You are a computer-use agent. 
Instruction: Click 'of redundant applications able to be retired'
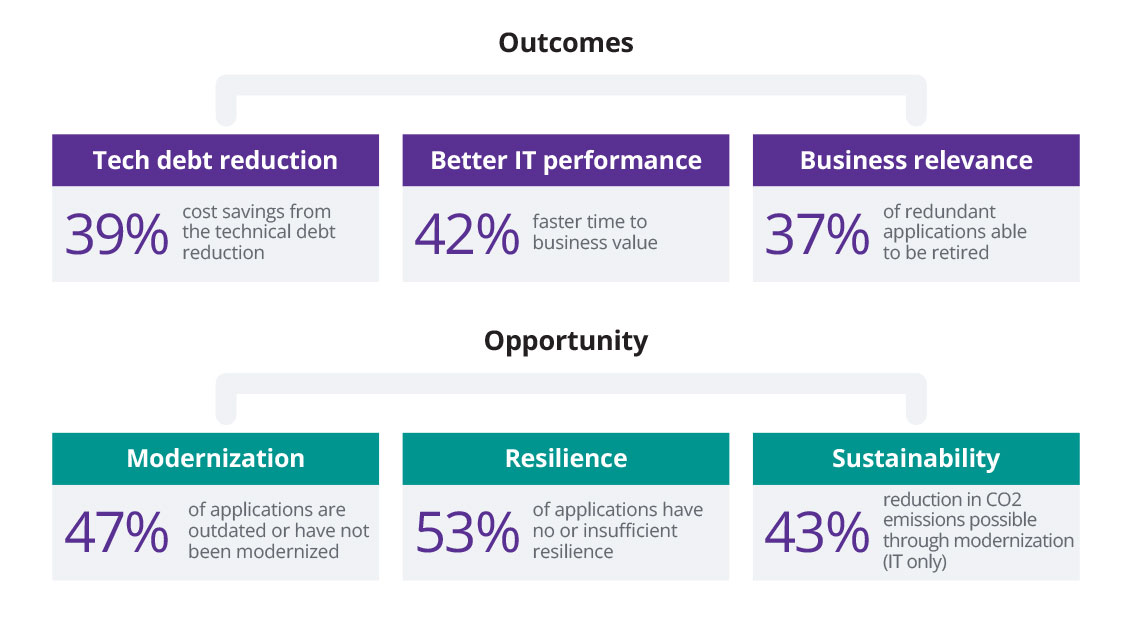coord(954,232)
